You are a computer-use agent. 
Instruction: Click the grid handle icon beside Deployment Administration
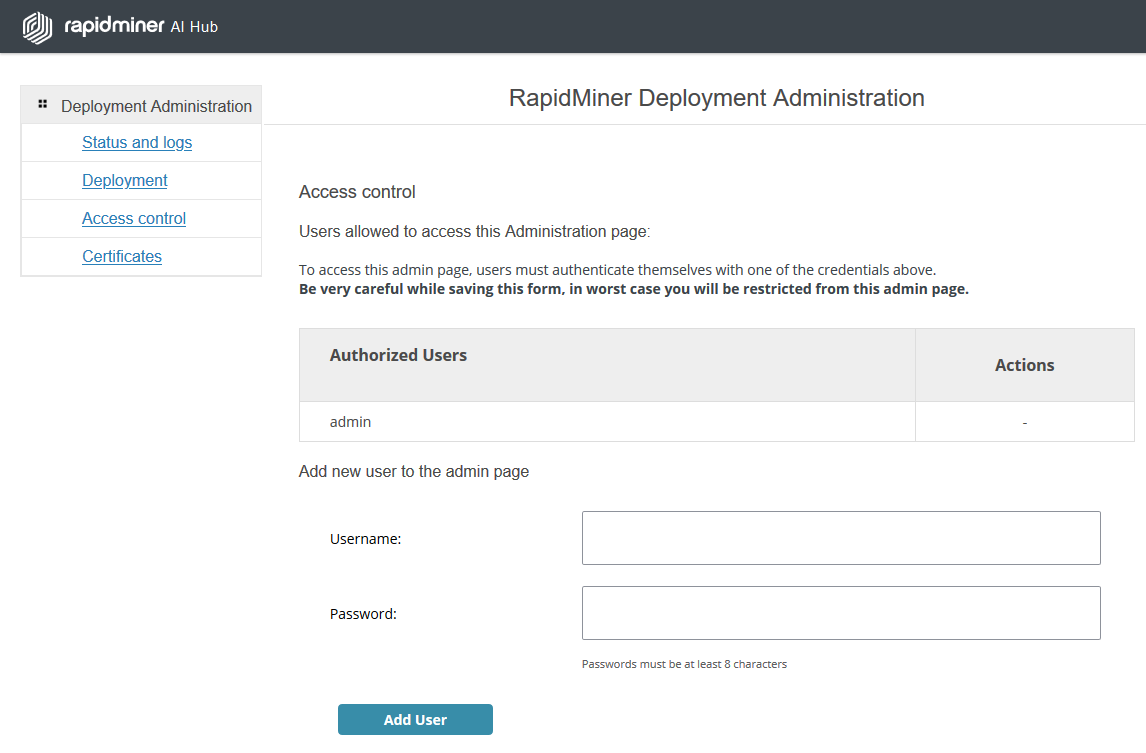pyautogui.click(x=42, y=104)
